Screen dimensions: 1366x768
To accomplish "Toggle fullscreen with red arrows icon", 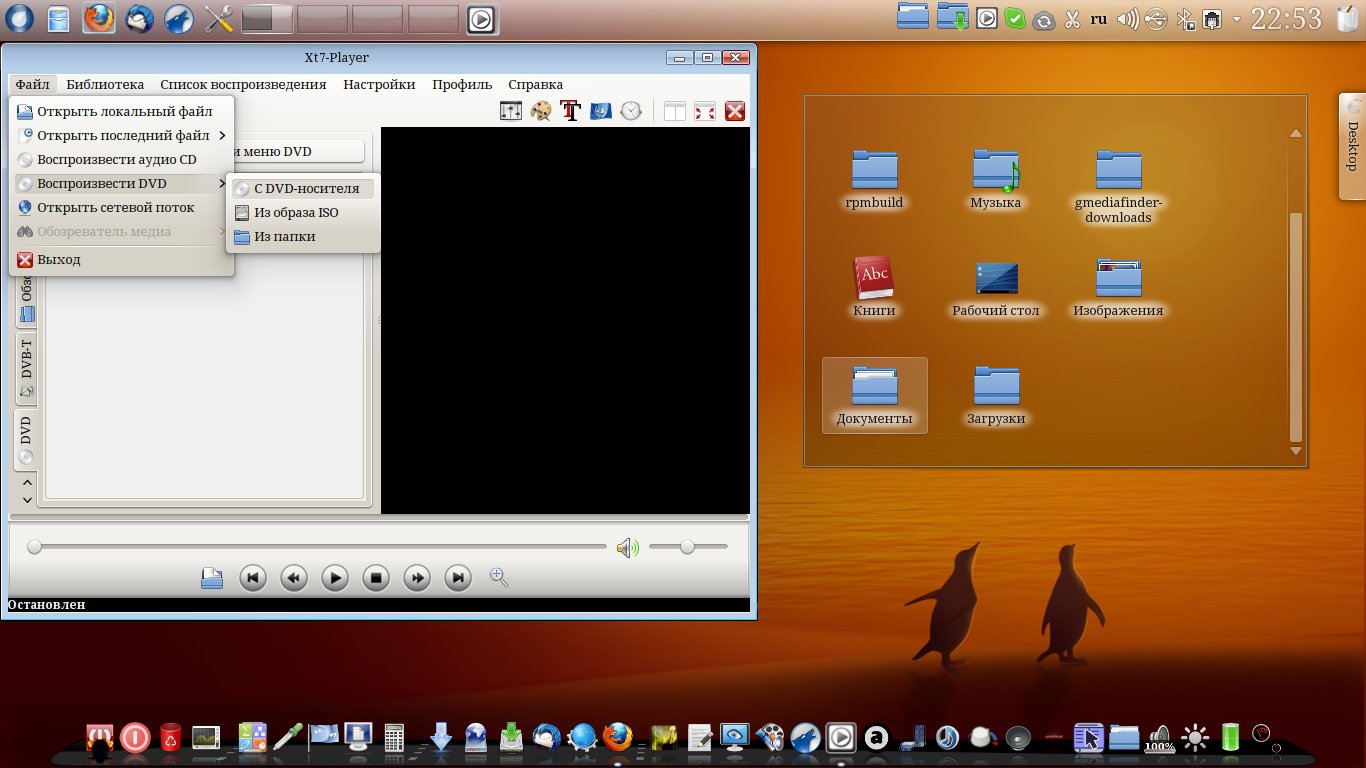I will tap(705, 111).
